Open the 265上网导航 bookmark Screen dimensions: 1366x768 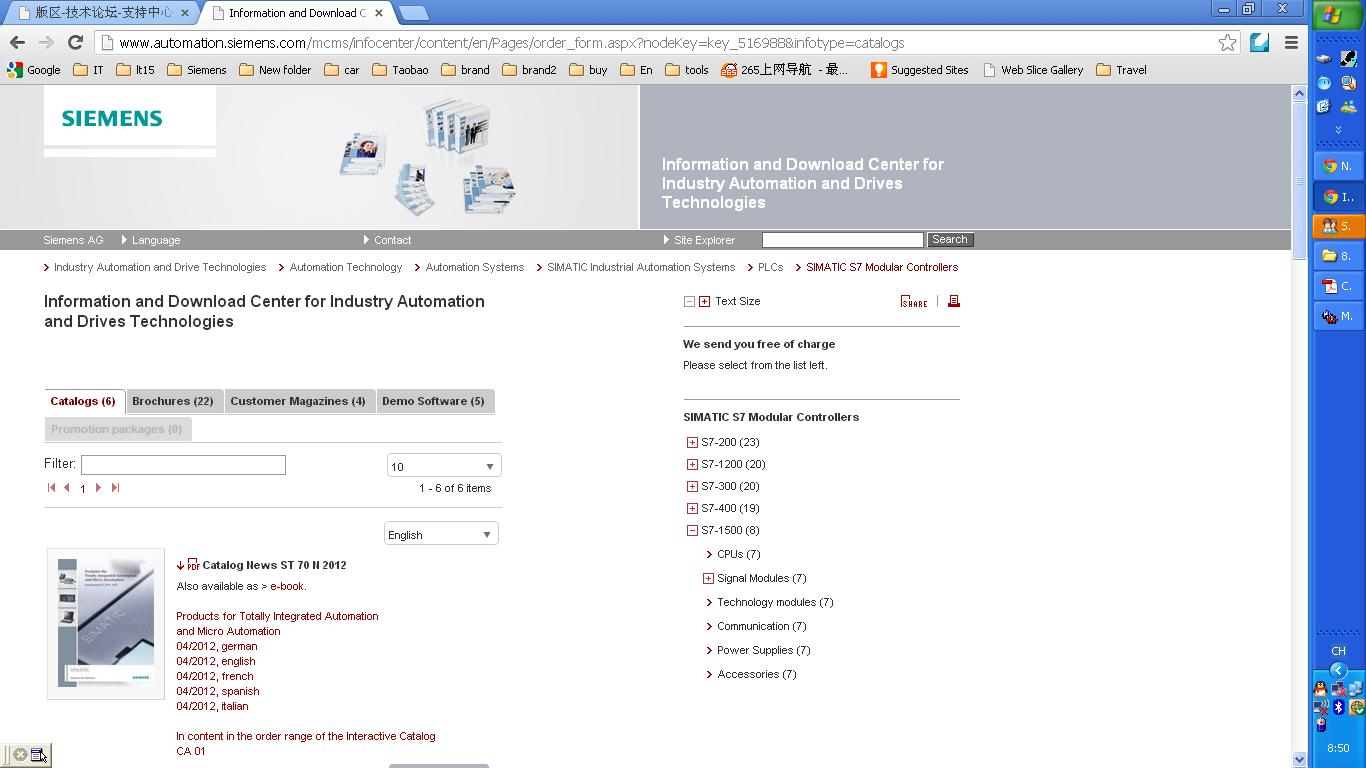(784, 70)
